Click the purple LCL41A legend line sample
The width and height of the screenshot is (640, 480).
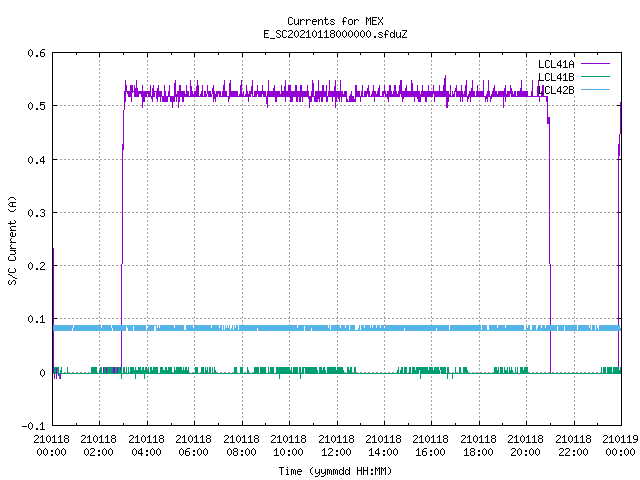[595, 64]
